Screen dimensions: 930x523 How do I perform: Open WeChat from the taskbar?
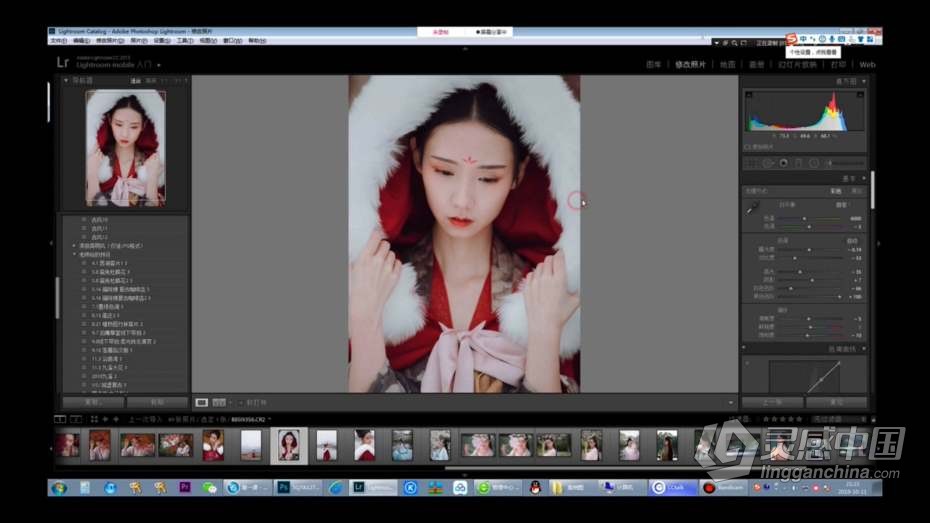point(210,487)
